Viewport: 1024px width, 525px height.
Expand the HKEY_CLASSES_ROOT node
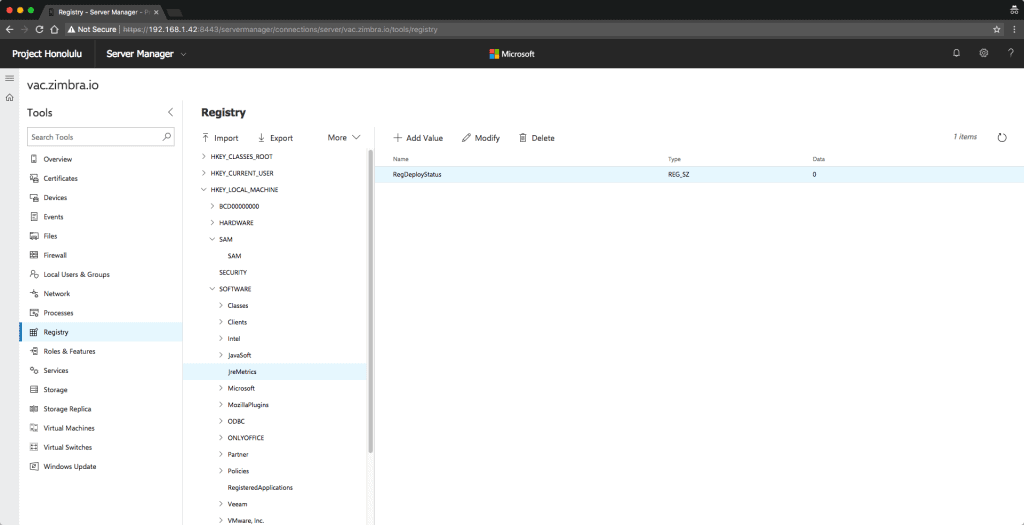pyautogui.click(x=203, y=157)
